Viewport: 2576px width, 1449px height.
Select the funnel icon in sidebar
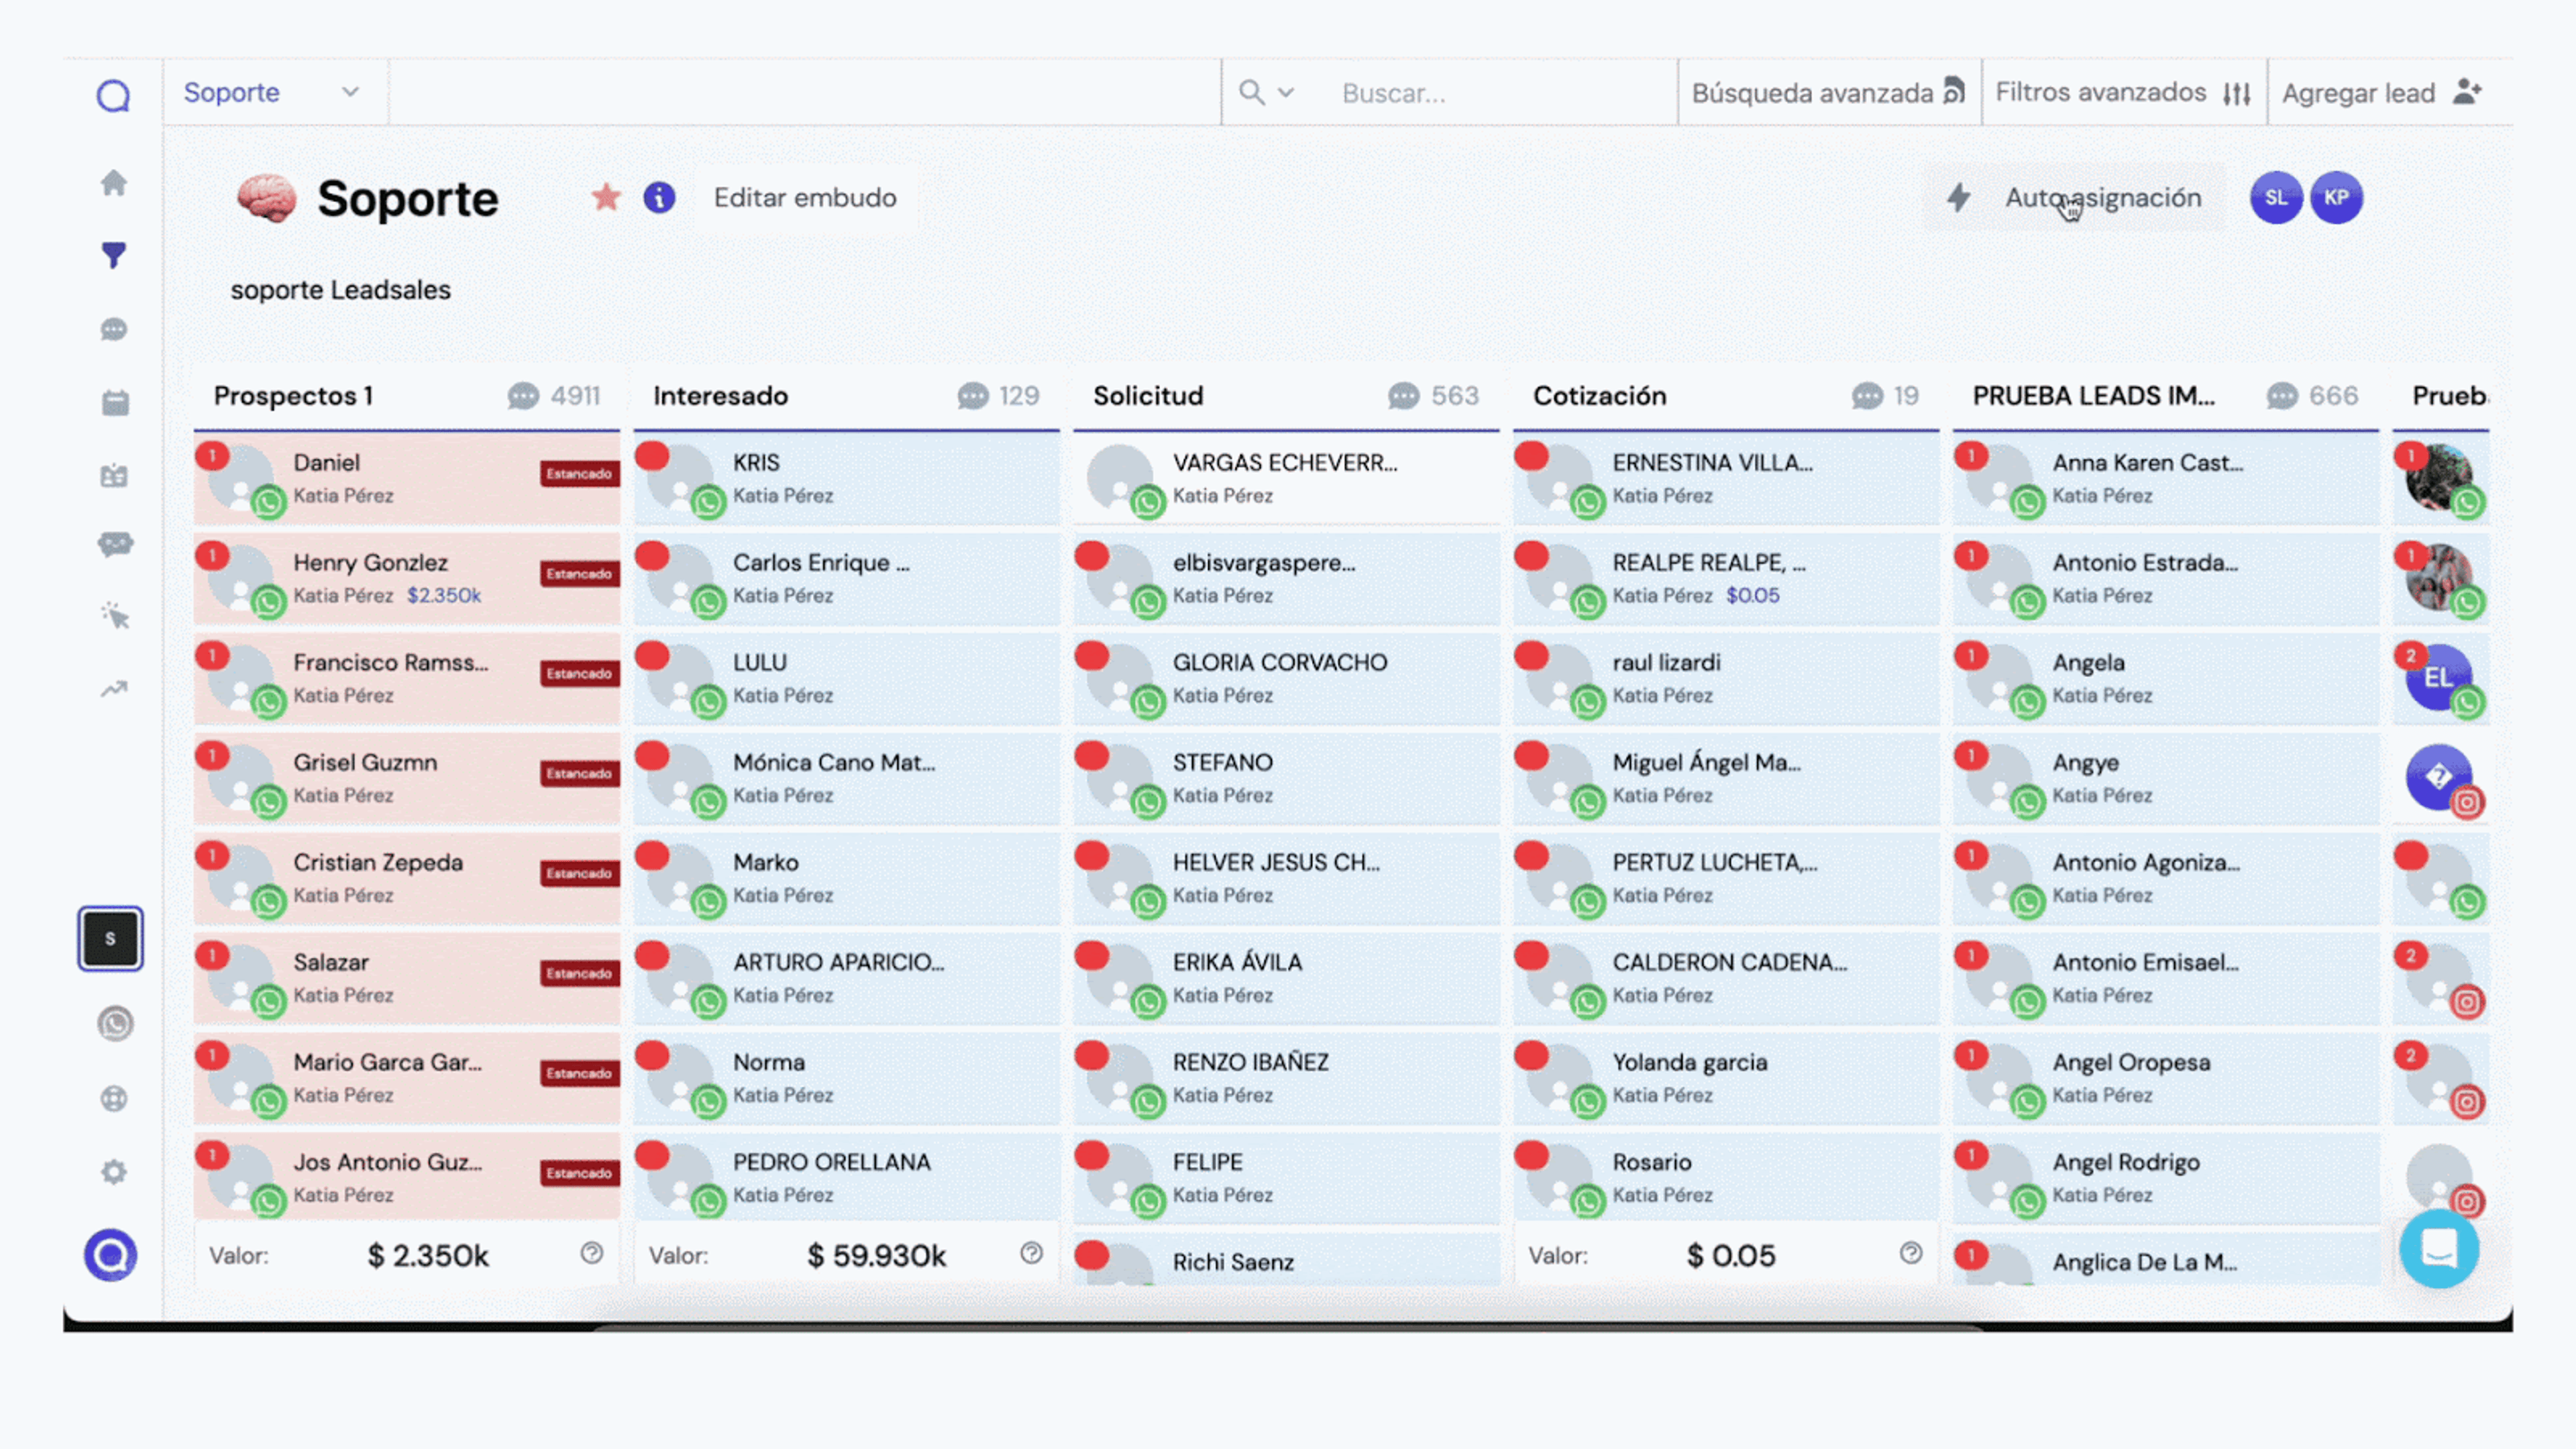point(114,256)
